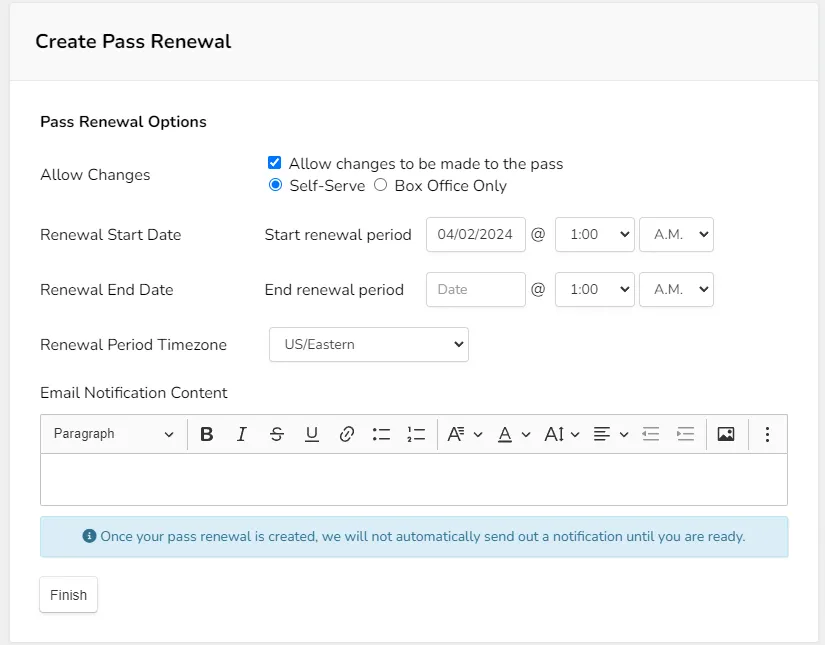Open the font size options
The height and width of the screenshot is (645, 825).
[562, 434]
